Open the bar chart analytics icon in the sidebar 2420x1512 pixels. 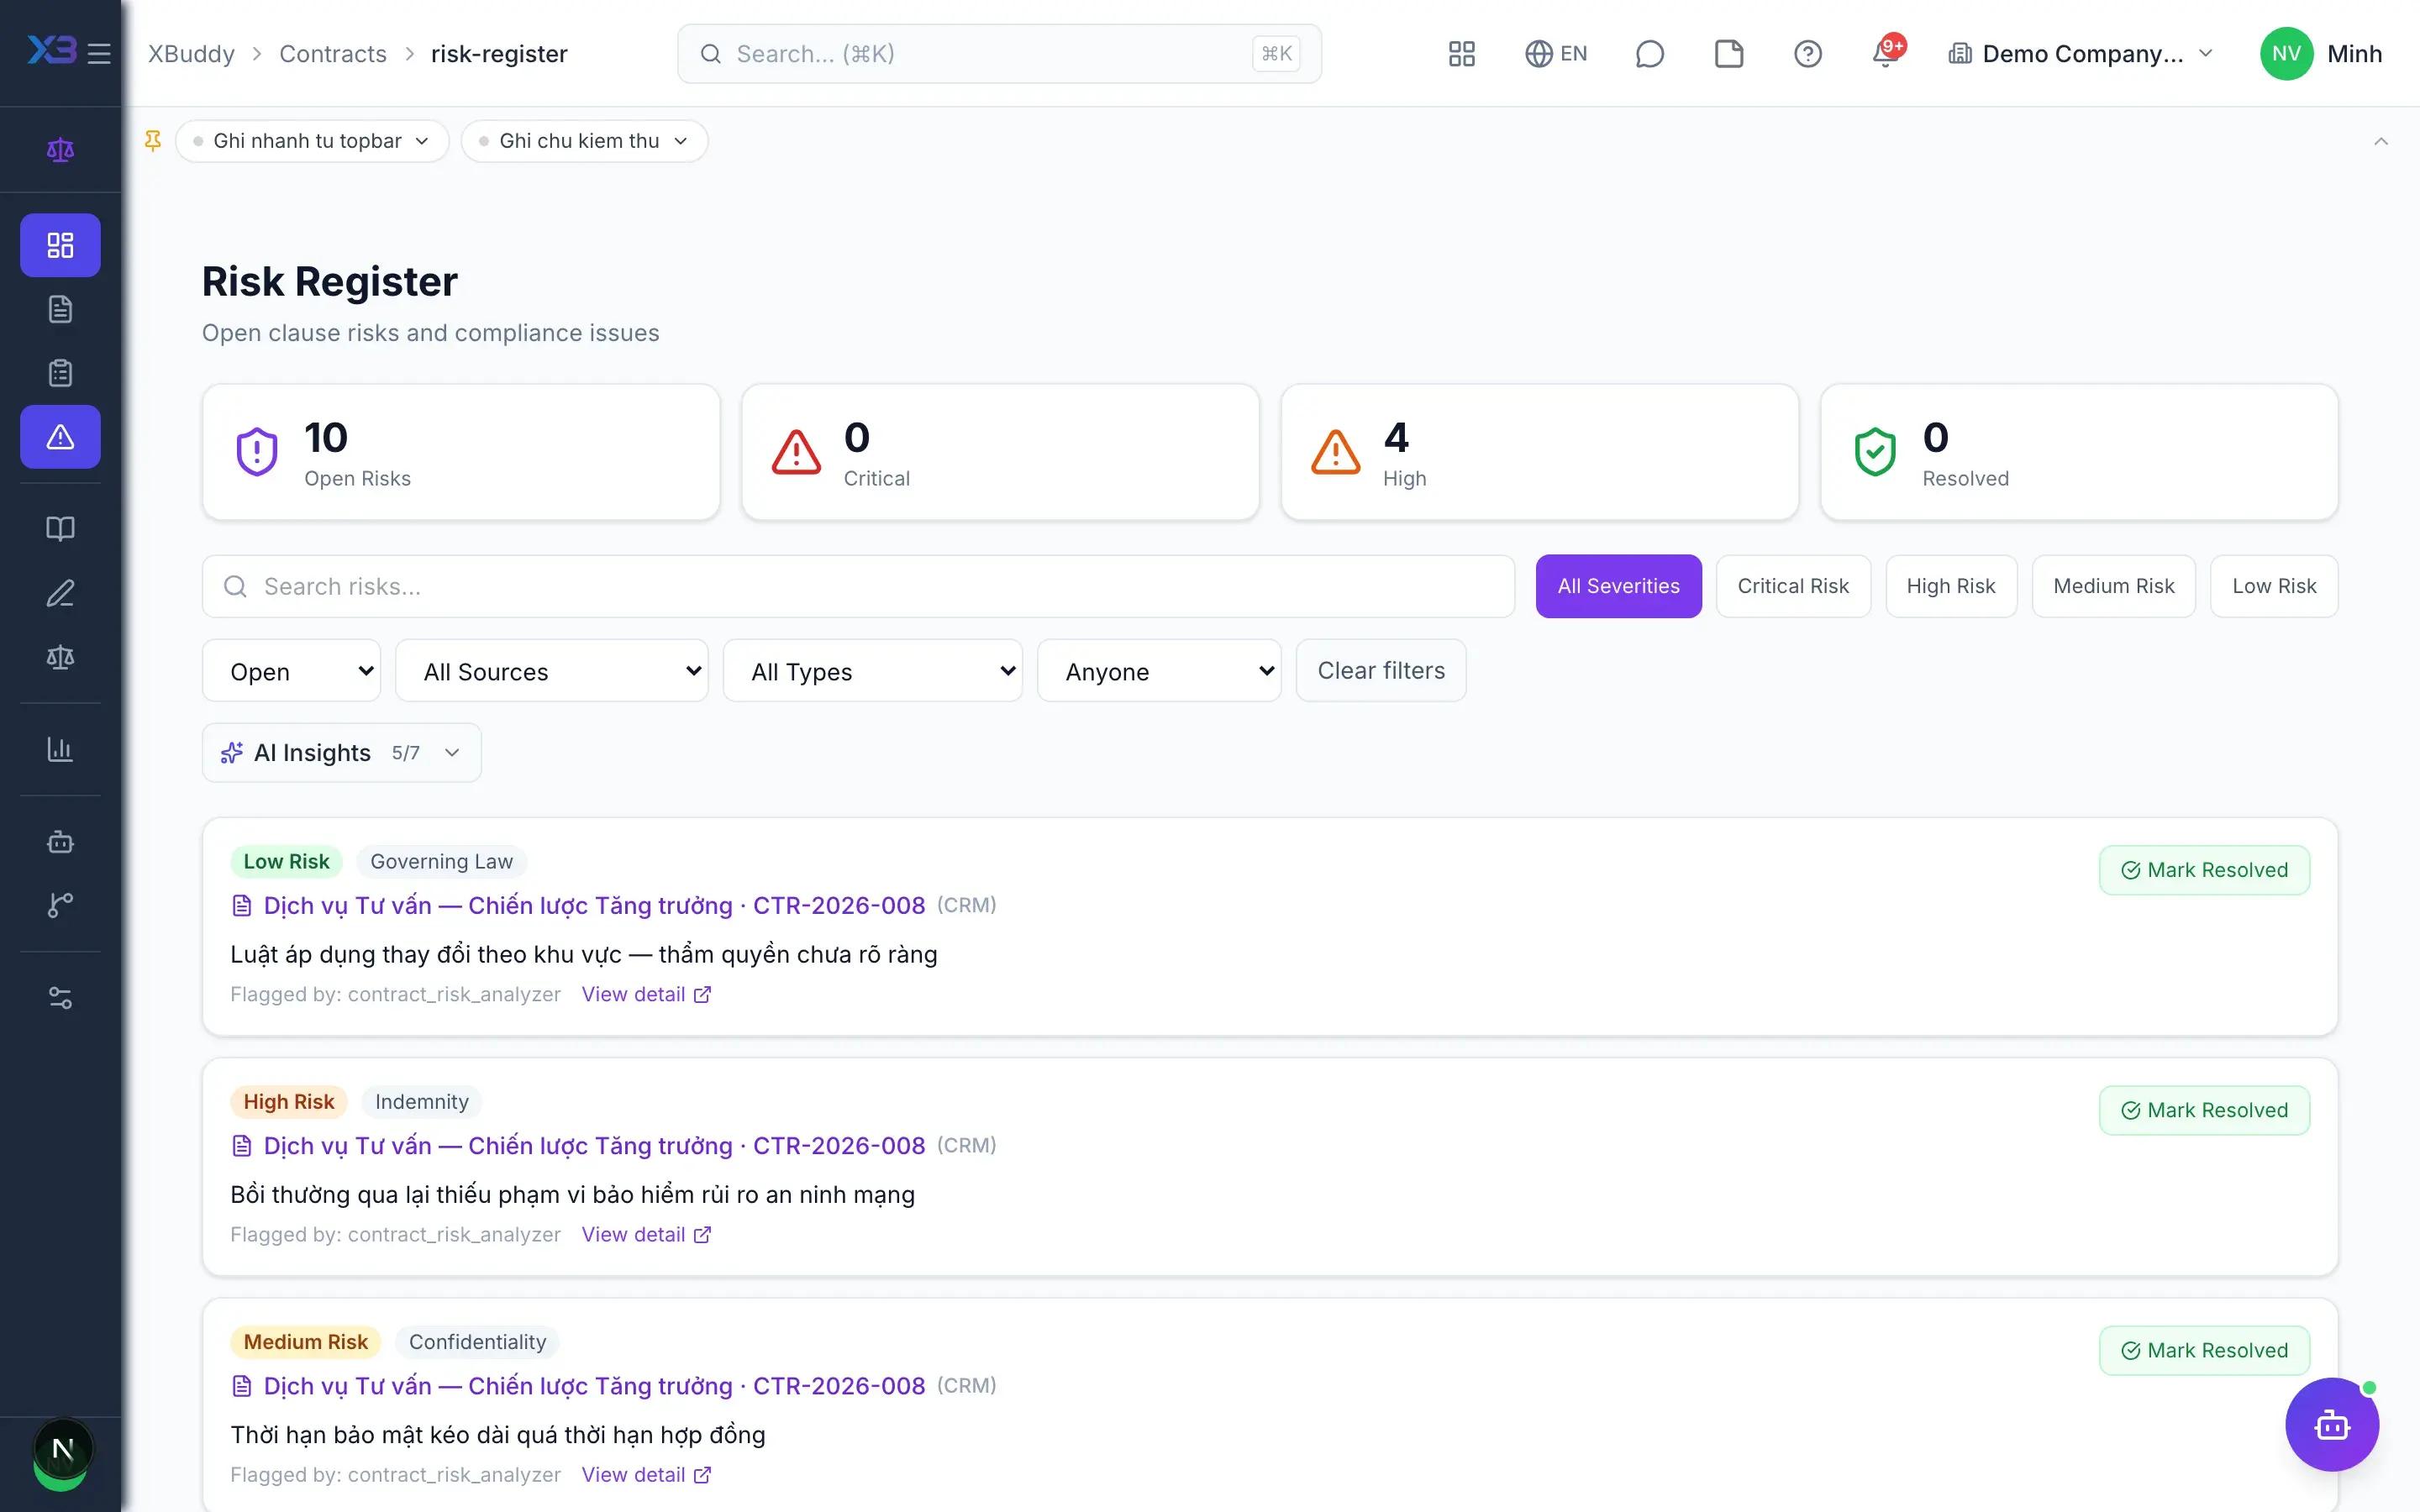(60, 749)
